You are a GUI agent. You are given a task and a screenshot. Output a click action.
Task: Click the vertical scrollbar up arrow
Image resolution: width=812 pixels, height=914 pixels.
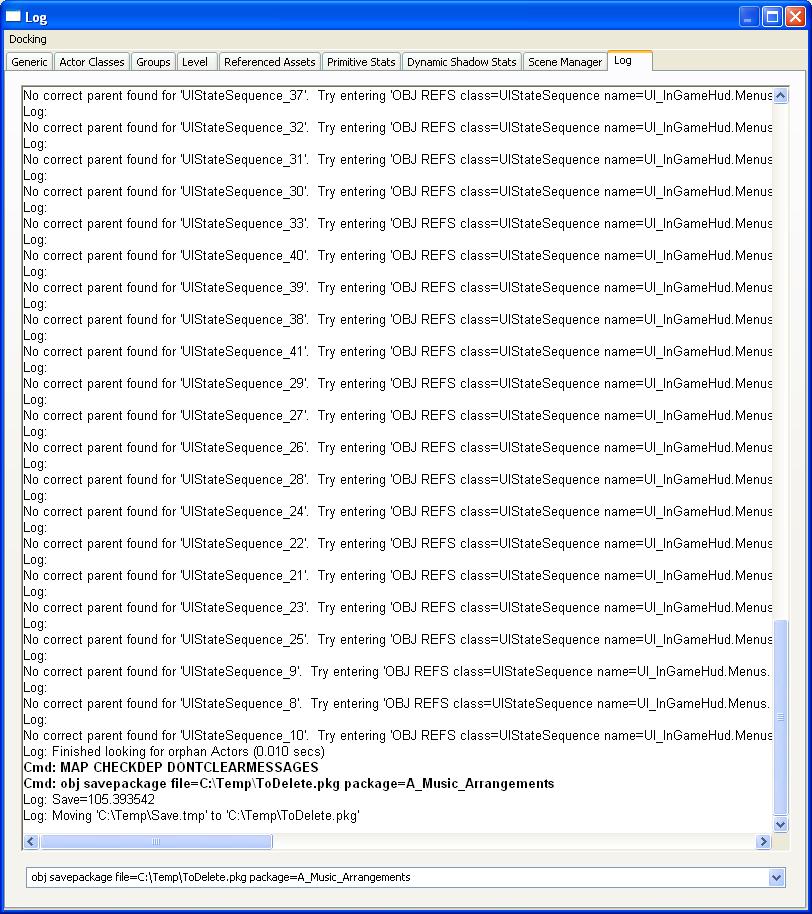click(x=781, y=97)
